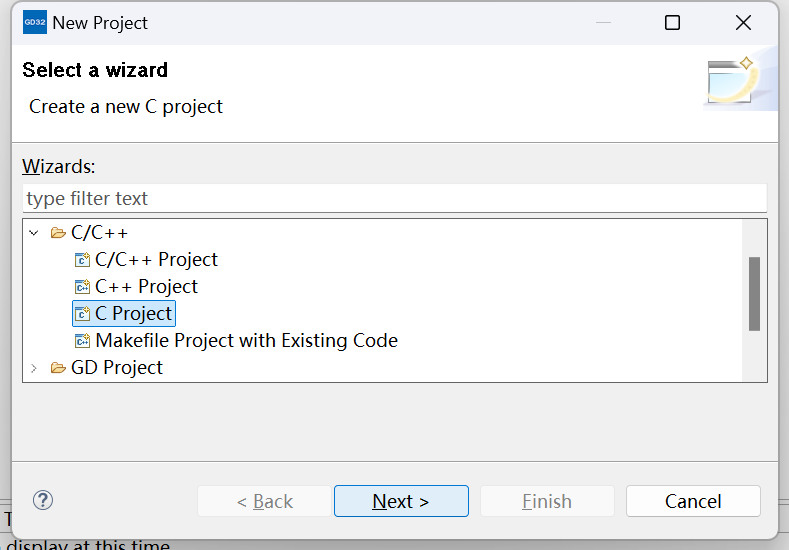Select the C++ Project wizard entry
This screenshot has height=550, width=789.
point(146,287)
